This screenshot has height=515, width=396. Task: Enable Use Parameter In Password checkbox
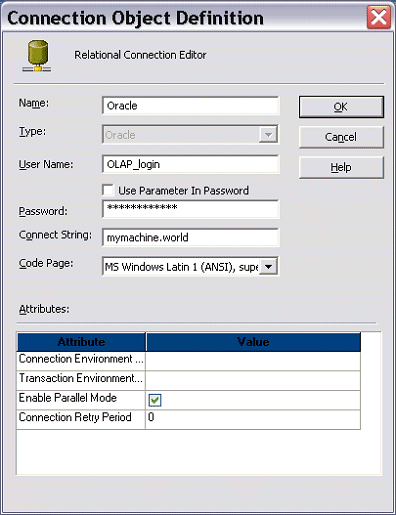tap(108, 190)
